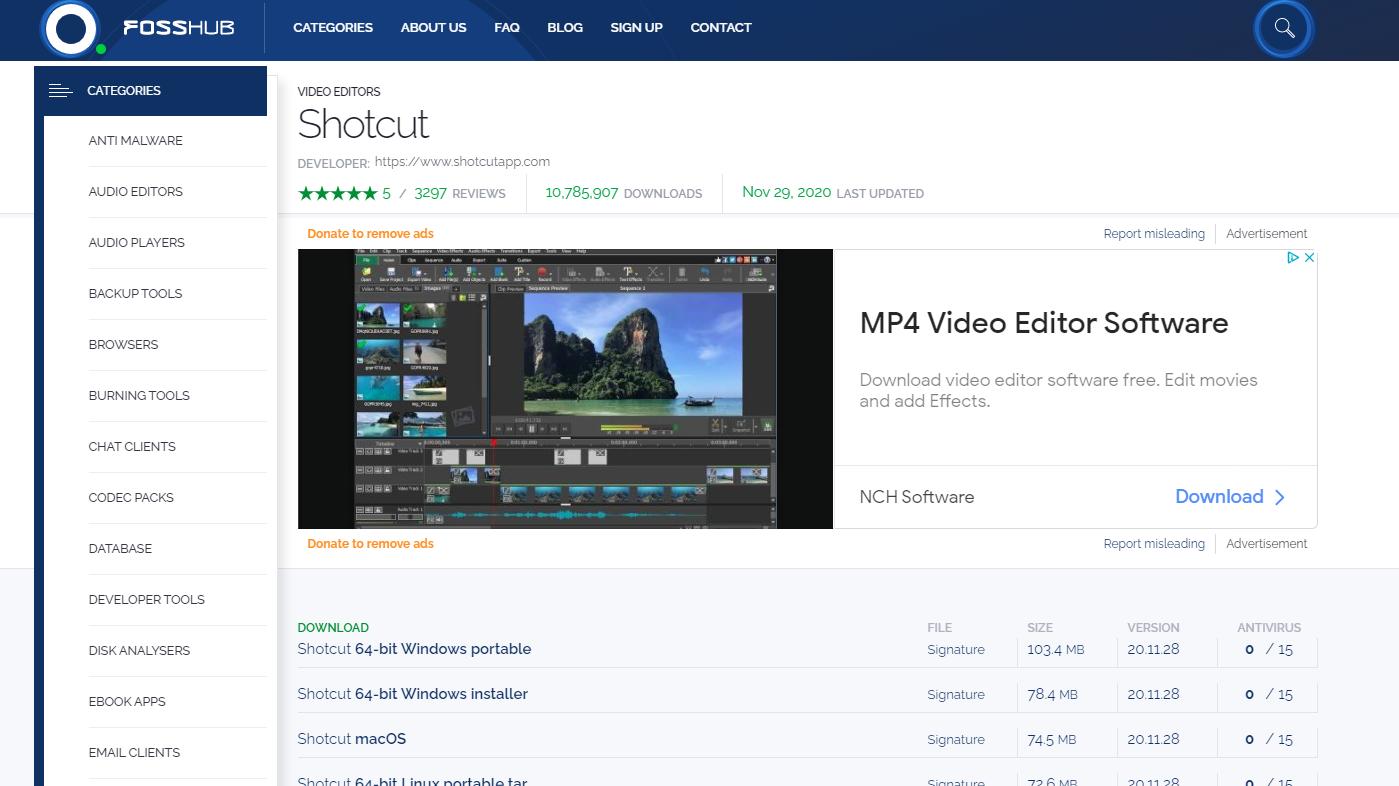Click the AdChoices triangle icon
The width and height of the screenshot is (1399, 786).
[x=1292, y=258]
